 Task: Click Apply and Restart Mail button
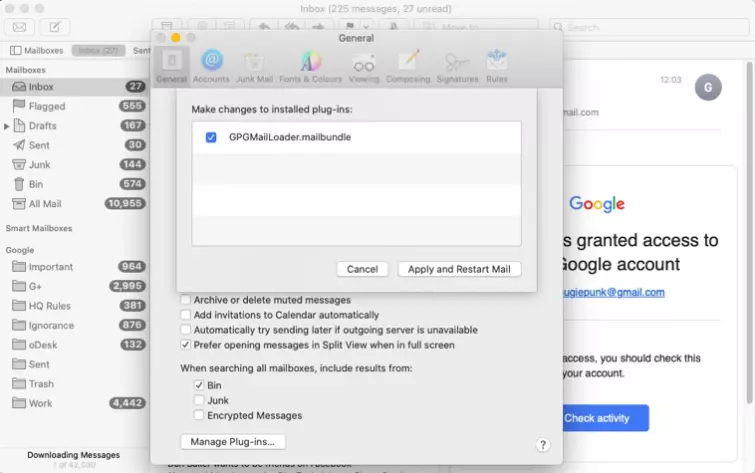point(459,269)
